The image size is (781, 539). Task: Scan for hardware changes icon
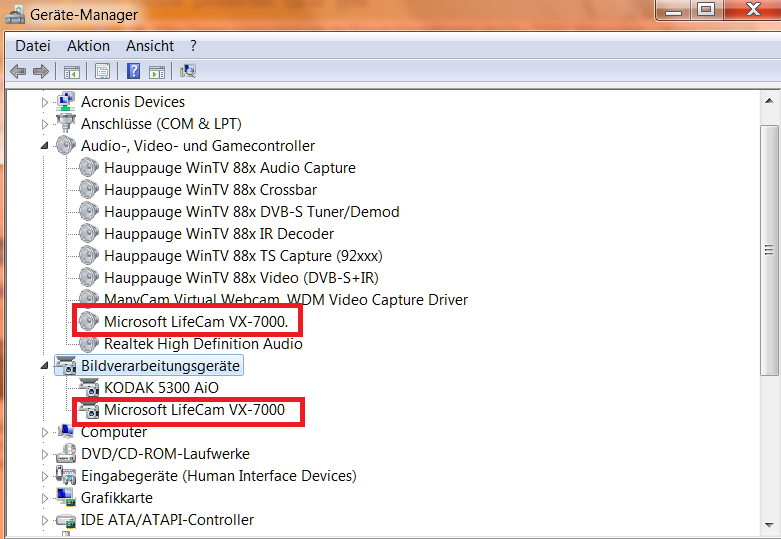(x=188, y=72)
